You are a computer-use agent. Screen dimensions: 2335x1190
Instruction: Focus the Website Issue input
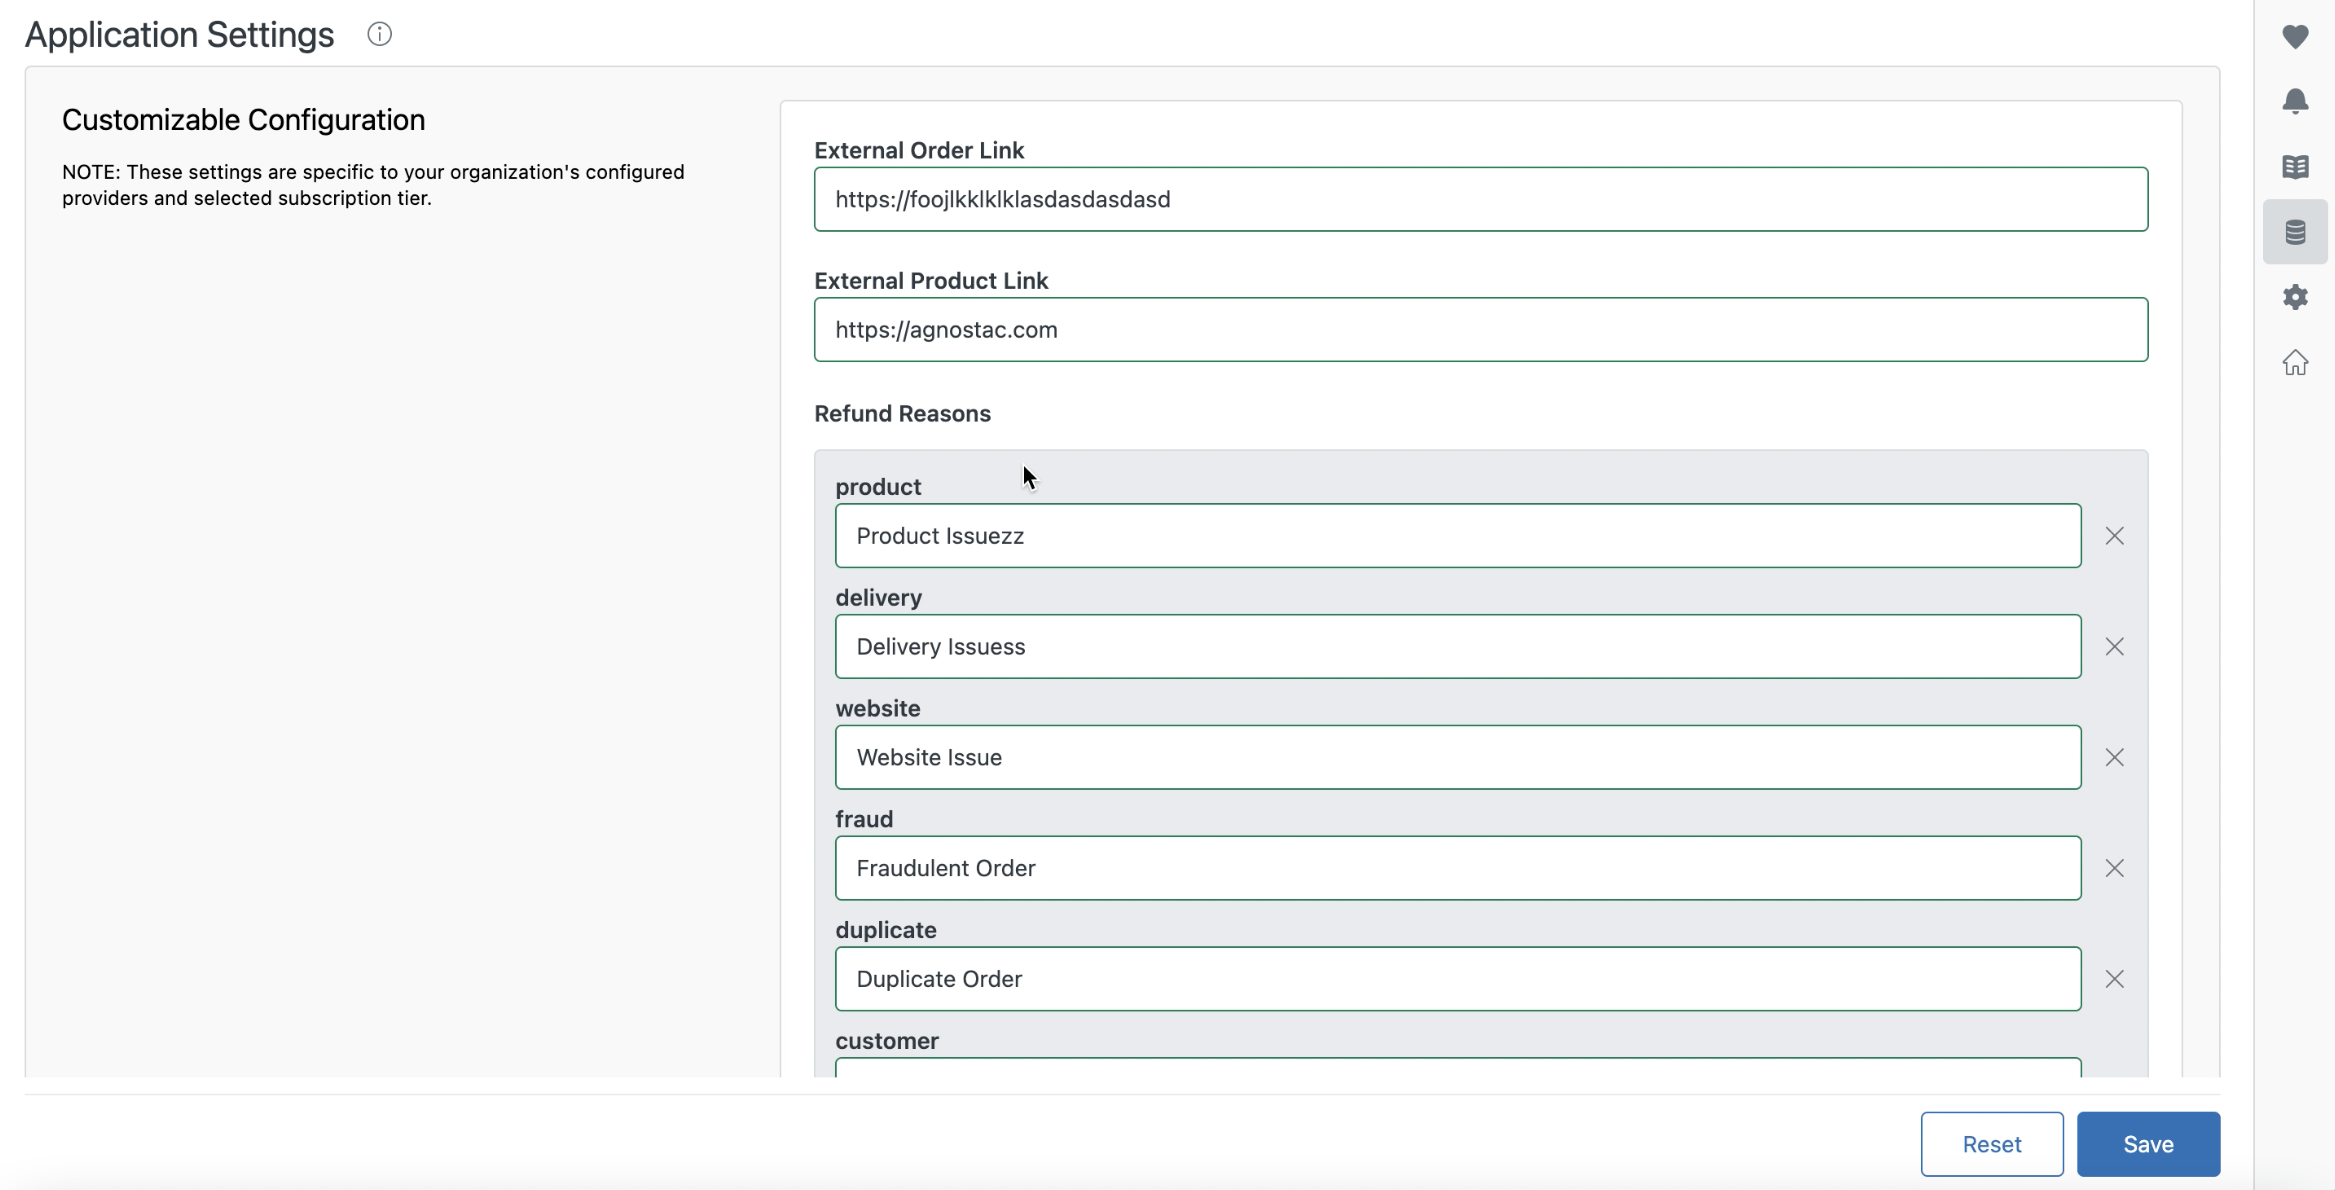[1458, 758]
